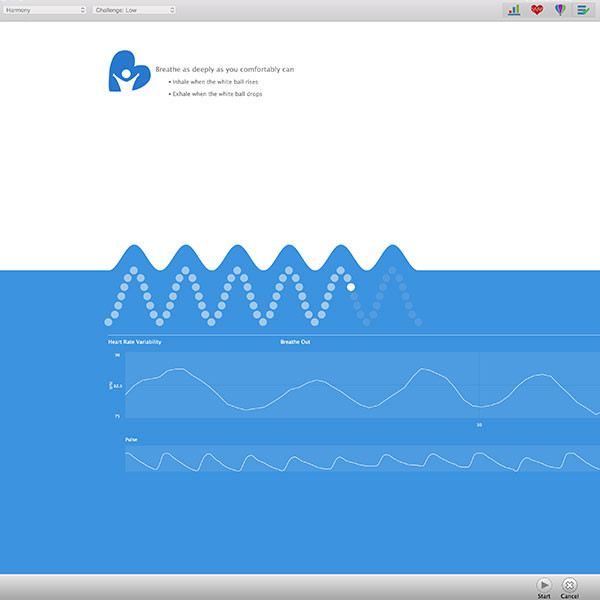Open the bar chart statistics view

pos(514,10)
